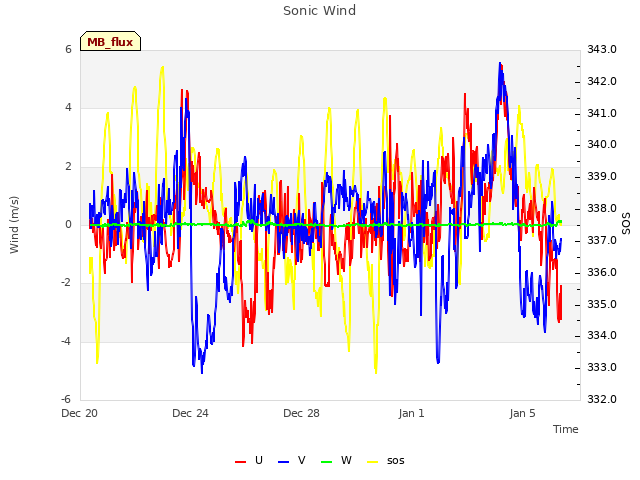Click the right SOS axis title

[626, 224]
